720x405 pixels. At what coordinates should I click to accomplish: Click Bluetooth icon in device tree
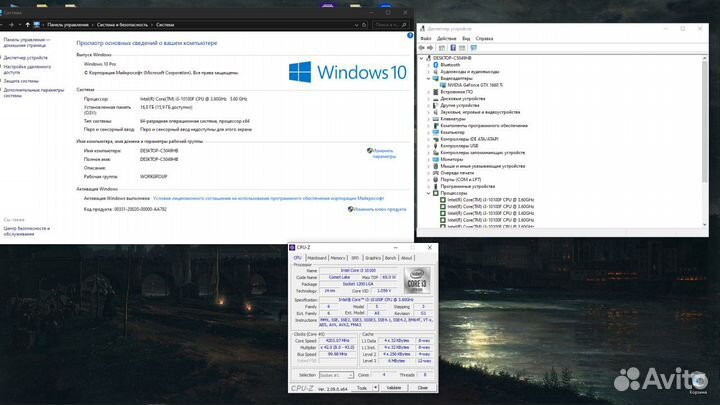tap(436, 65)
